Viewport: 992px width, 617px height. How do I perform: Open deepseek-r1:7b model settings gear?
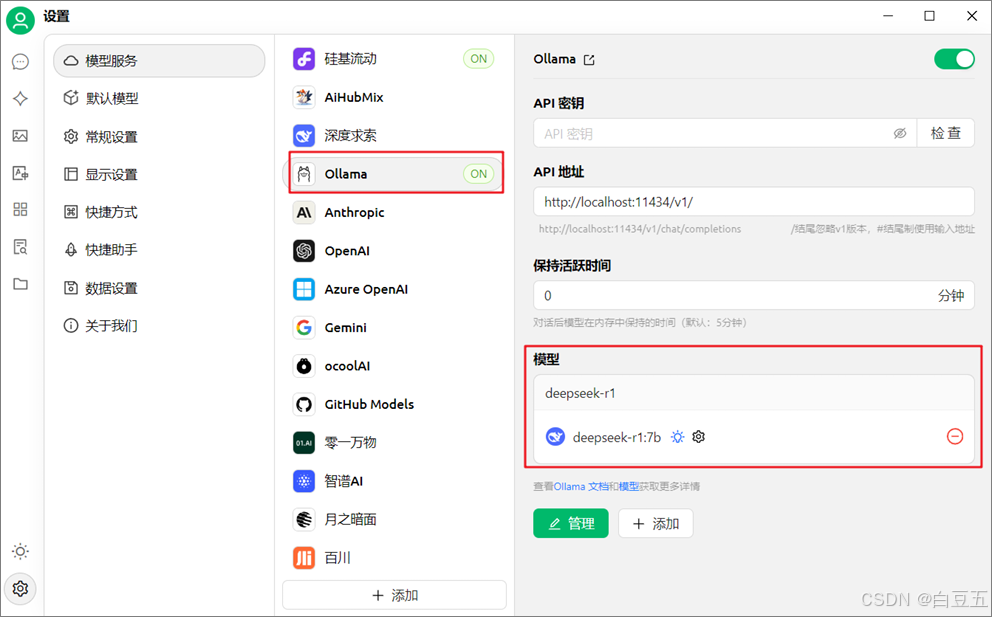698,437
